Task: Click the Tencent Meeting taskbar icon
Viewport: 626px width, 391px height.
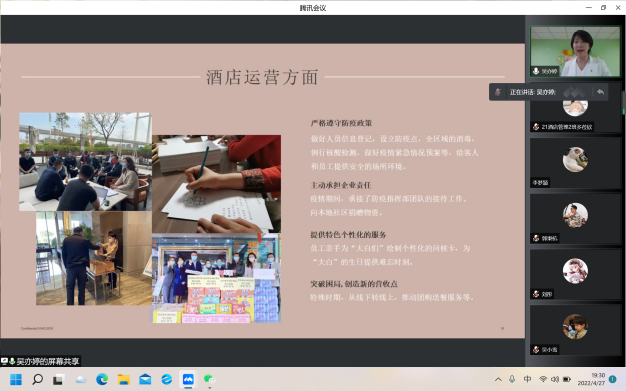Action: pyautogui.click(x=188, y=379)
